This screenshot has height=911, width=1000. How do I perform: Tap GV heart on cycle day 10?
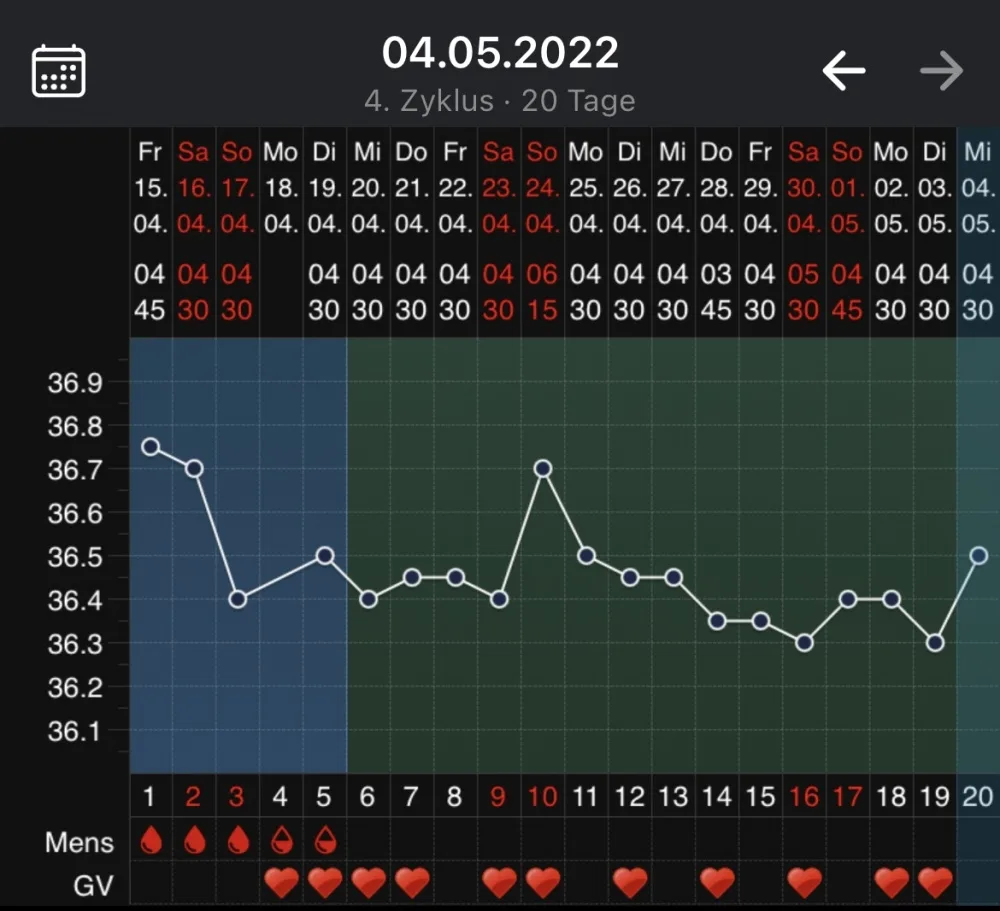[x=543, y=884]
